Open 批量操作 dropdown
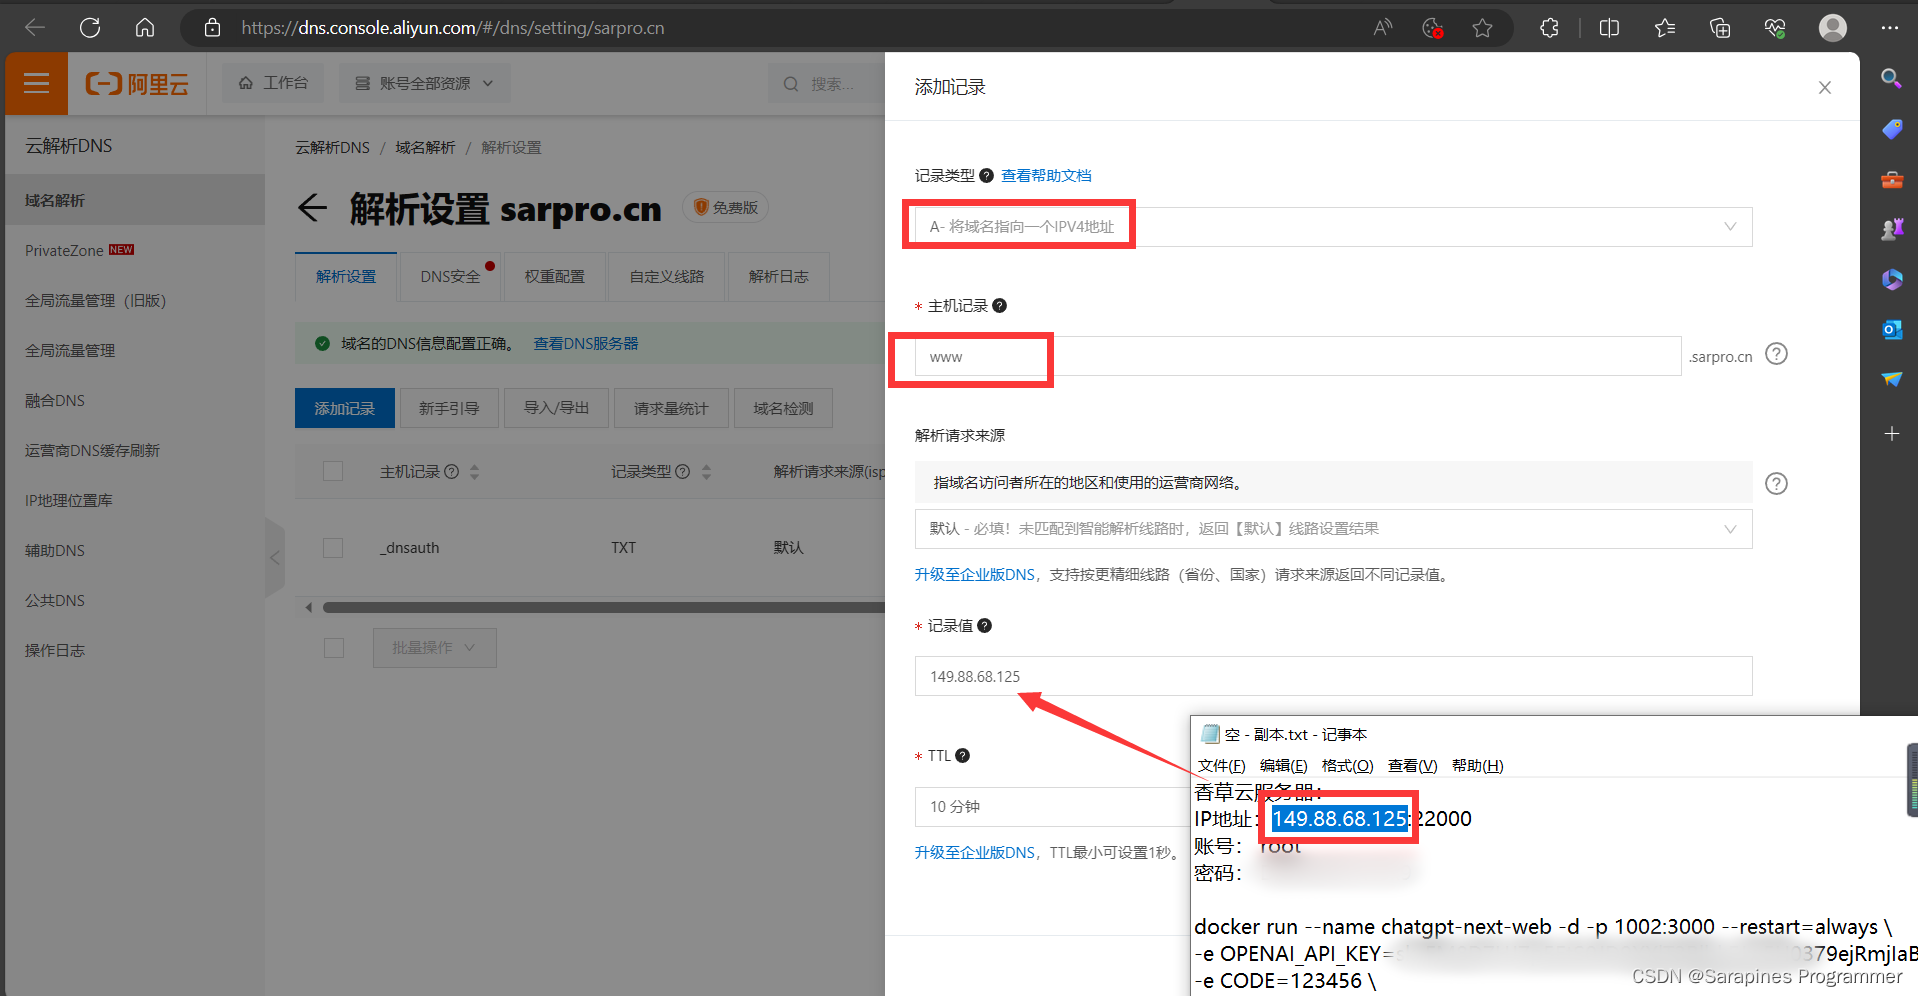Viewport: 1918px width, 996px height. click(435, 648)
